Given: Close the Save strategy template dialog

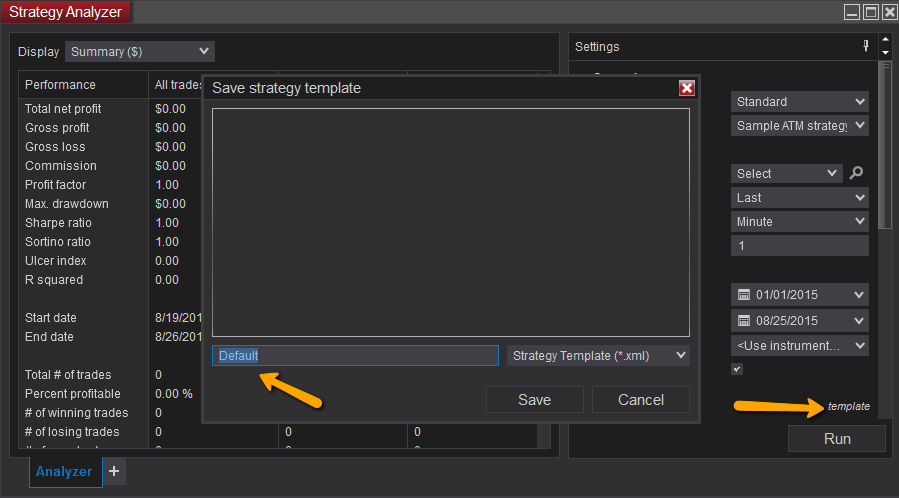Looking at the screenshot, I should 686,88.
